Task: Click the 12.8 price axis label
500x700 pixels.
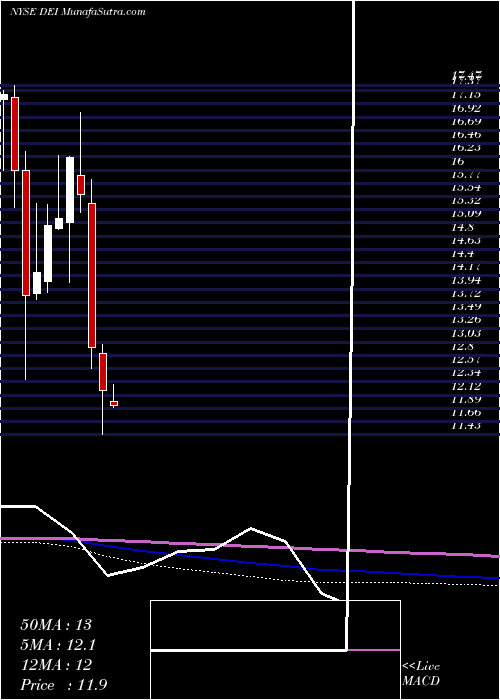Action: [x=462, y=346]
